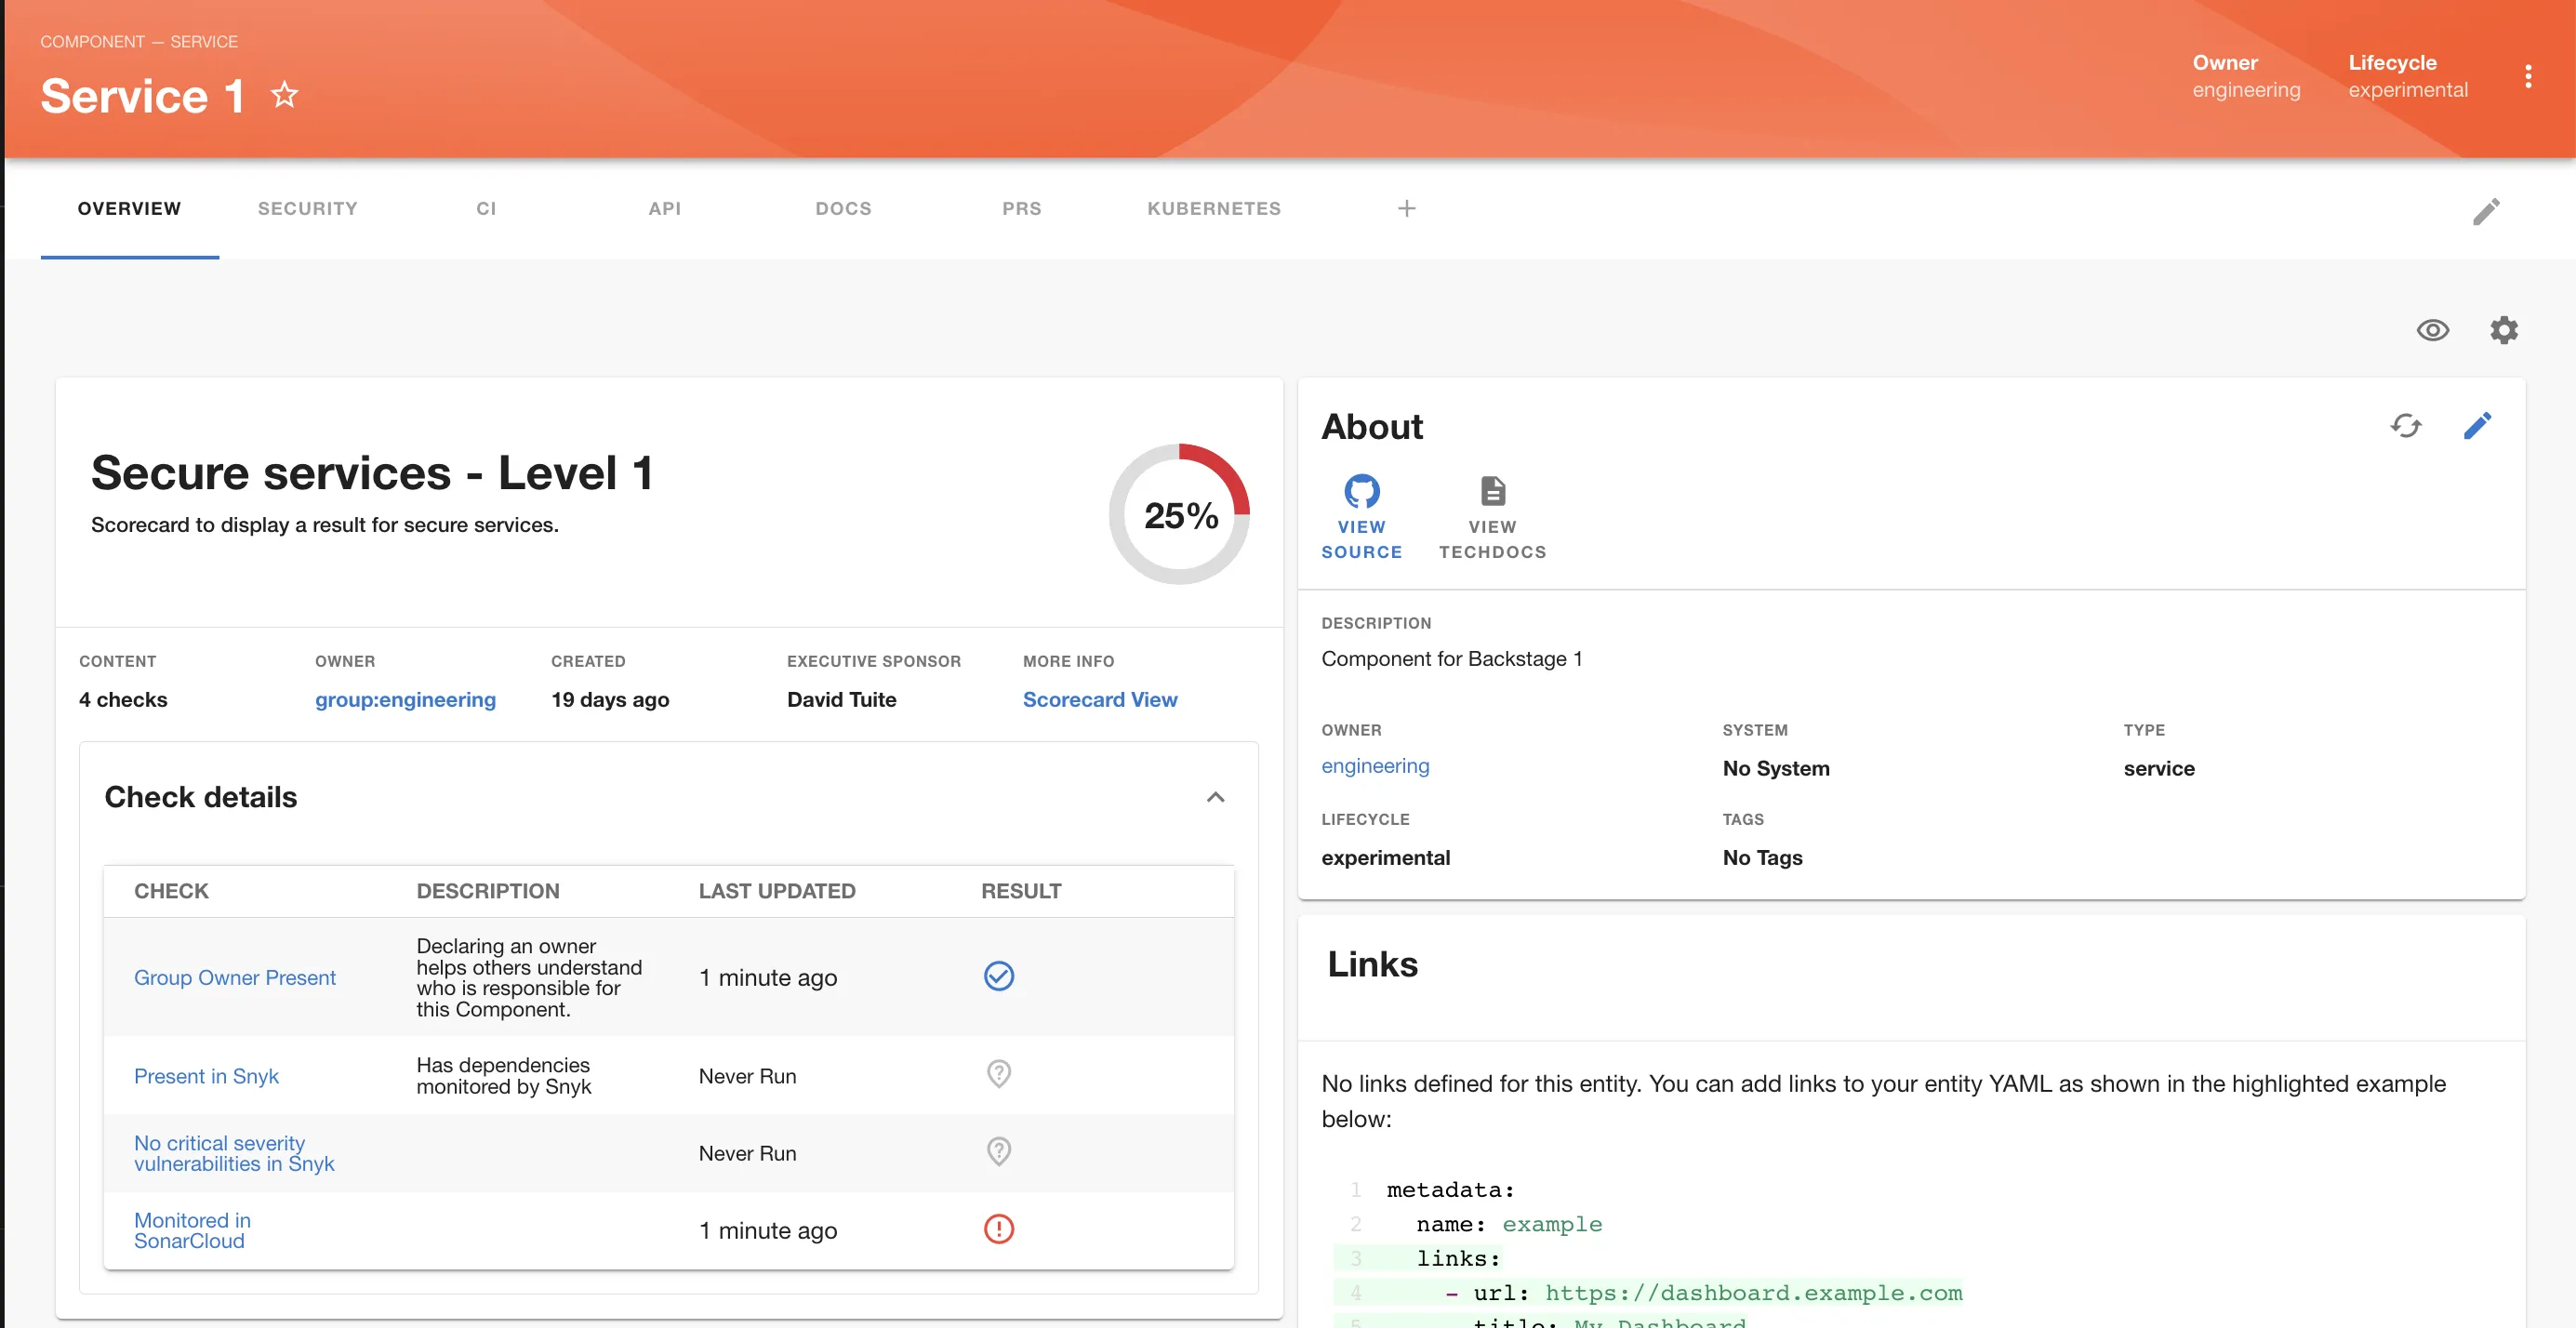This screenshot has height=1328, width=2576.
Task: Collapse the Check details section
Action: [1215, 797]
